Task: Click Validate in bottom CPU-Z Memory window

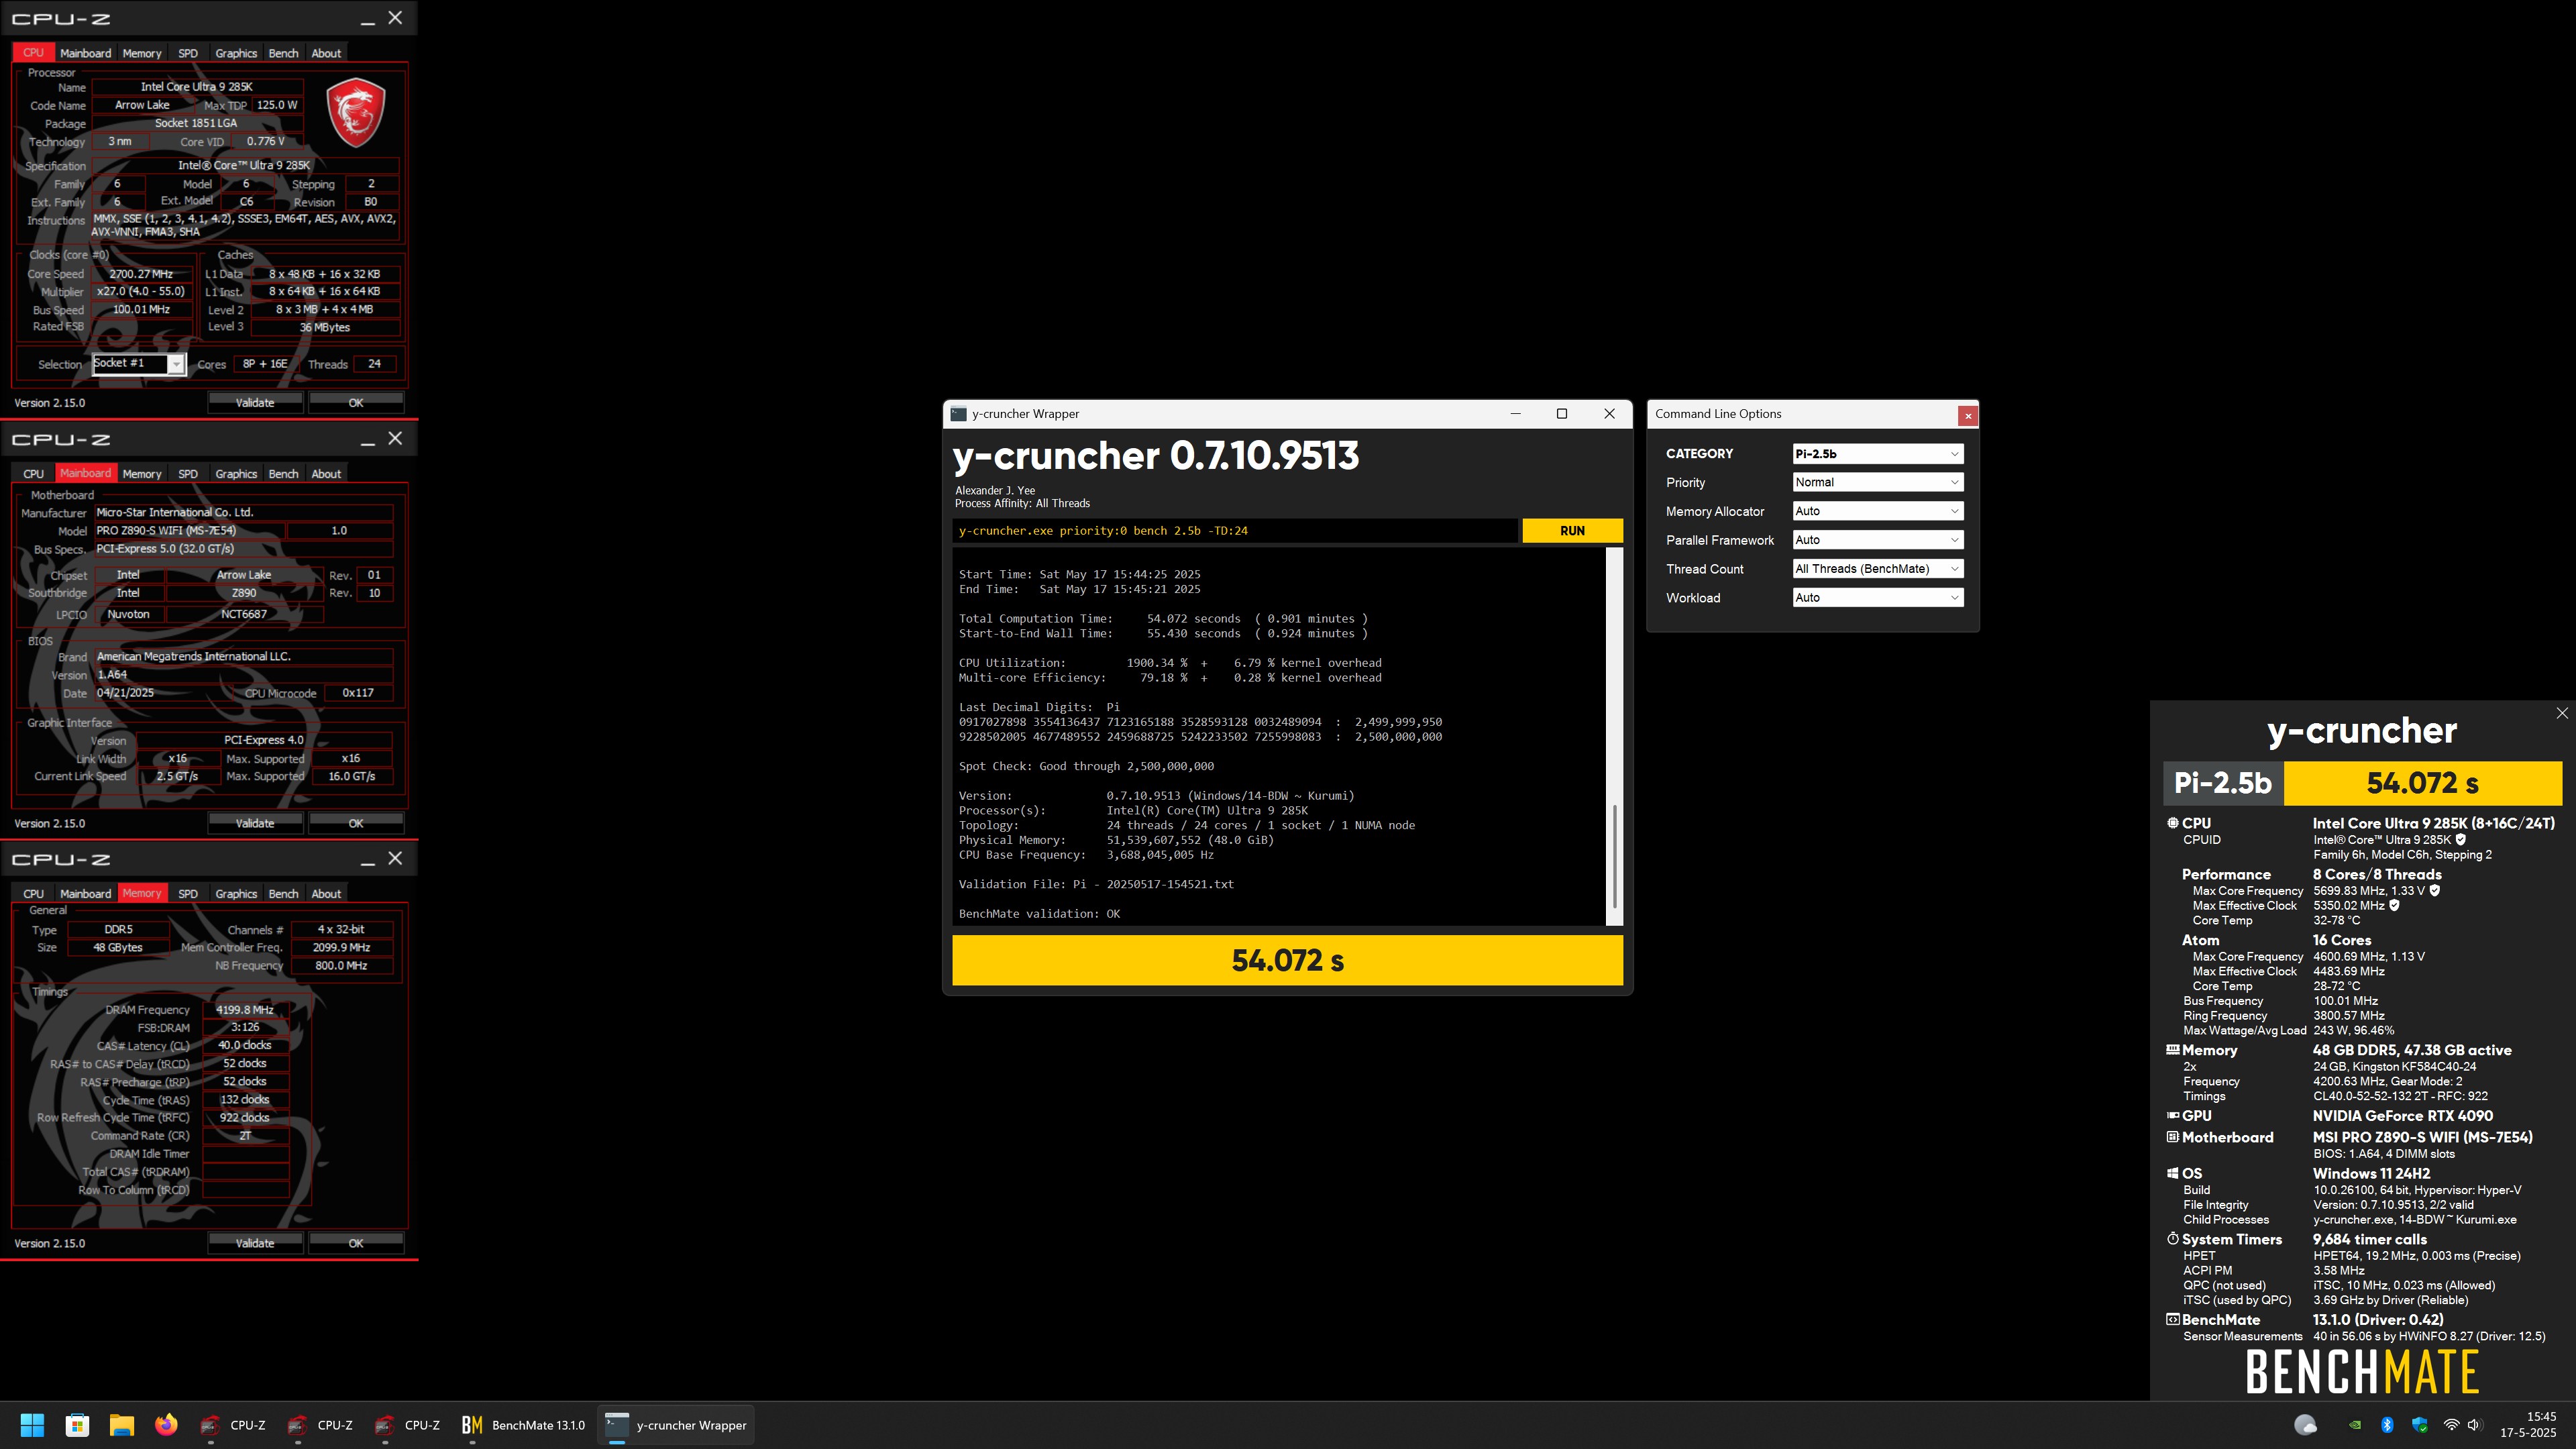Action: point(255,1244)
